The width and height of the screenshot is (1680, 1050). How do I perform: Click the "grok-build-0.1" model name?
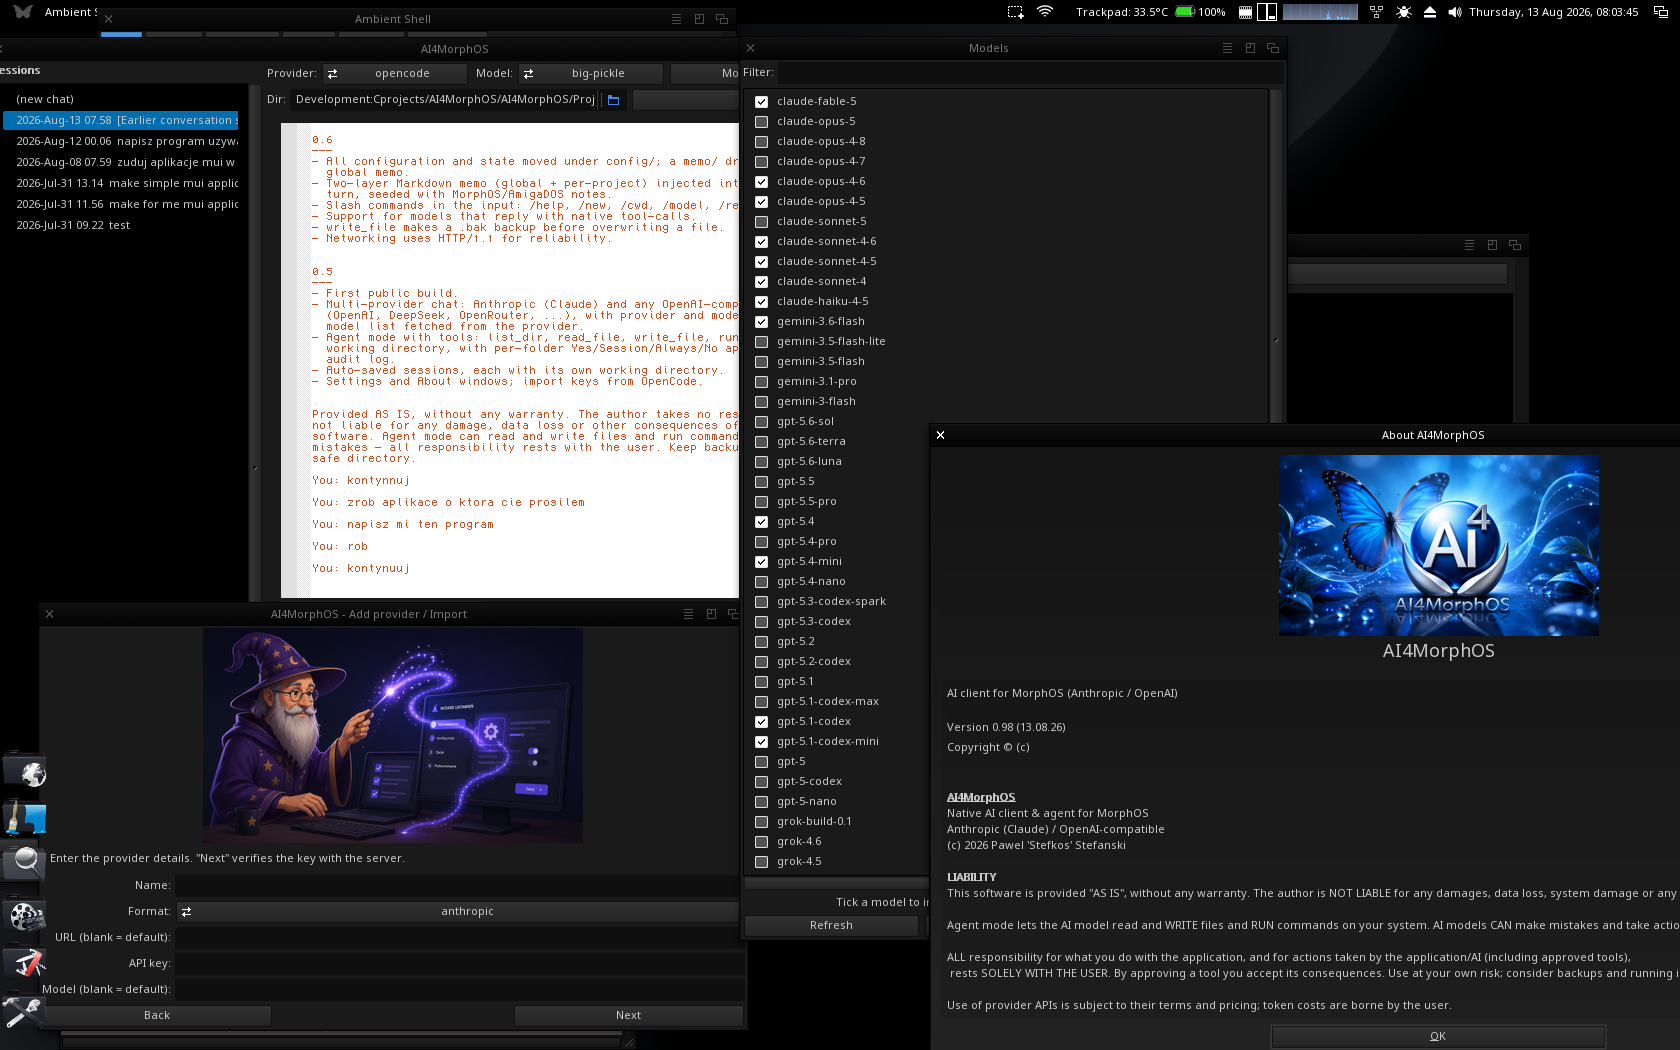(814, 821)
